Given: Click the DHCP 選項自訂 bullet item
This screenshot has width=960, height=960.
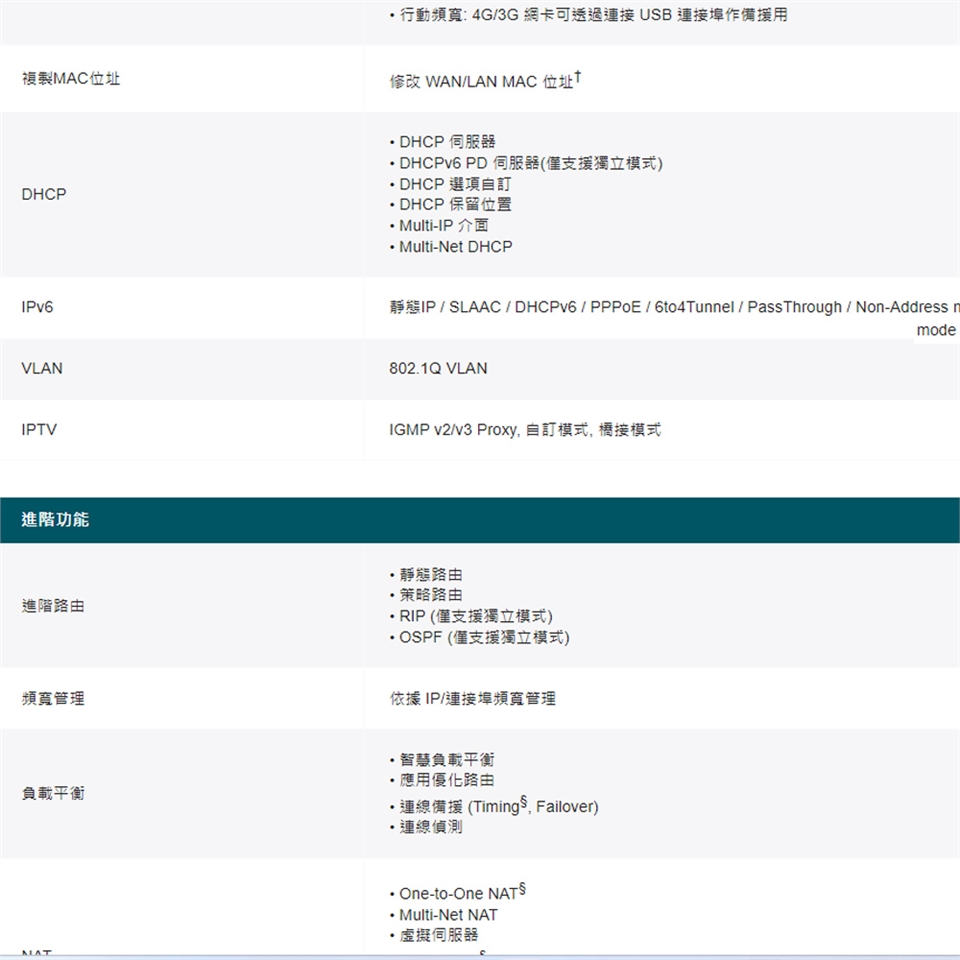Looking at the screenshot, I should pos(454,184).
